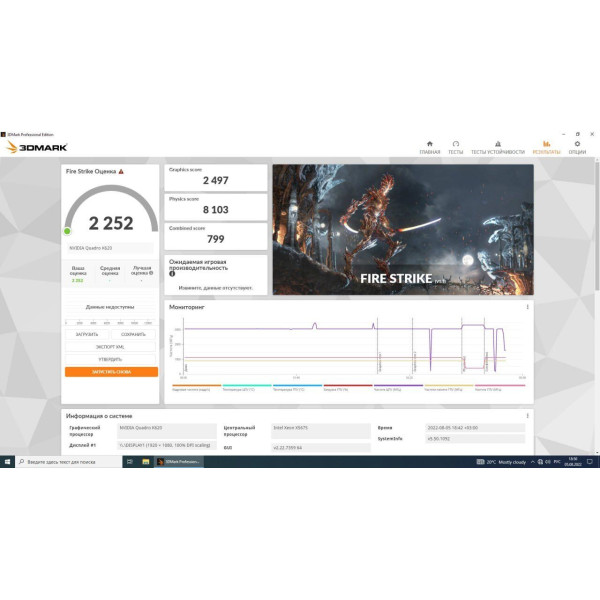Show hidden tray icons chevron
Screen dimensions: 600x600
click(532, 462)
